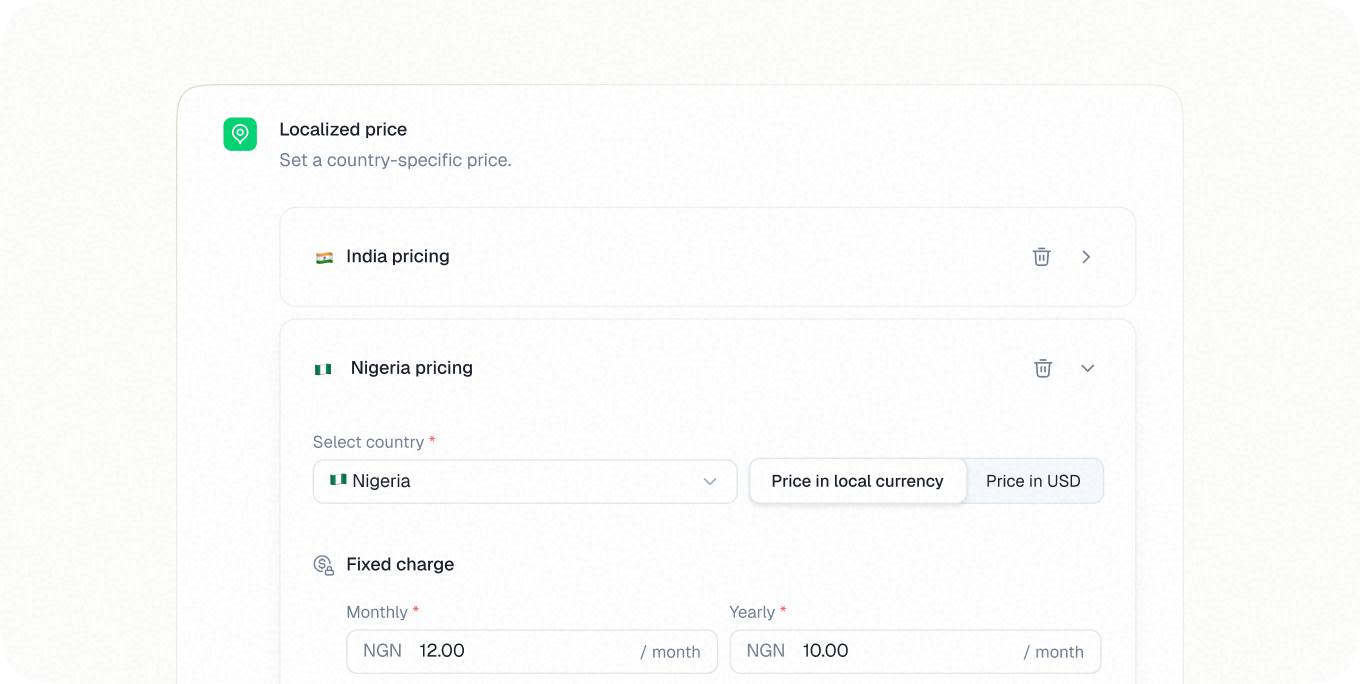Click the Price in local currency tab label

pos(857,481)
